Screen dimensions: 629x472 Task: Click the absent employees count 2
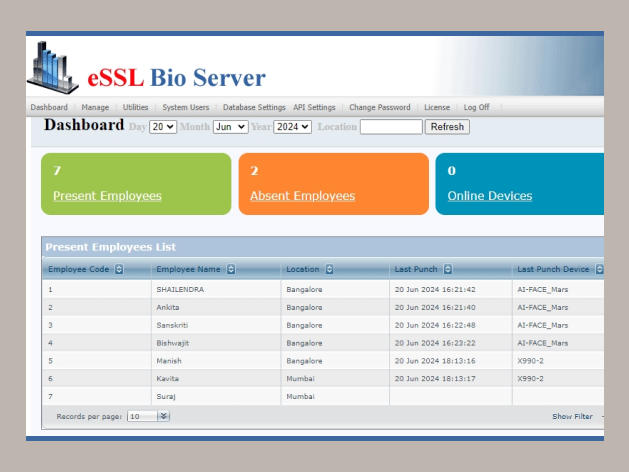point(254,171)
